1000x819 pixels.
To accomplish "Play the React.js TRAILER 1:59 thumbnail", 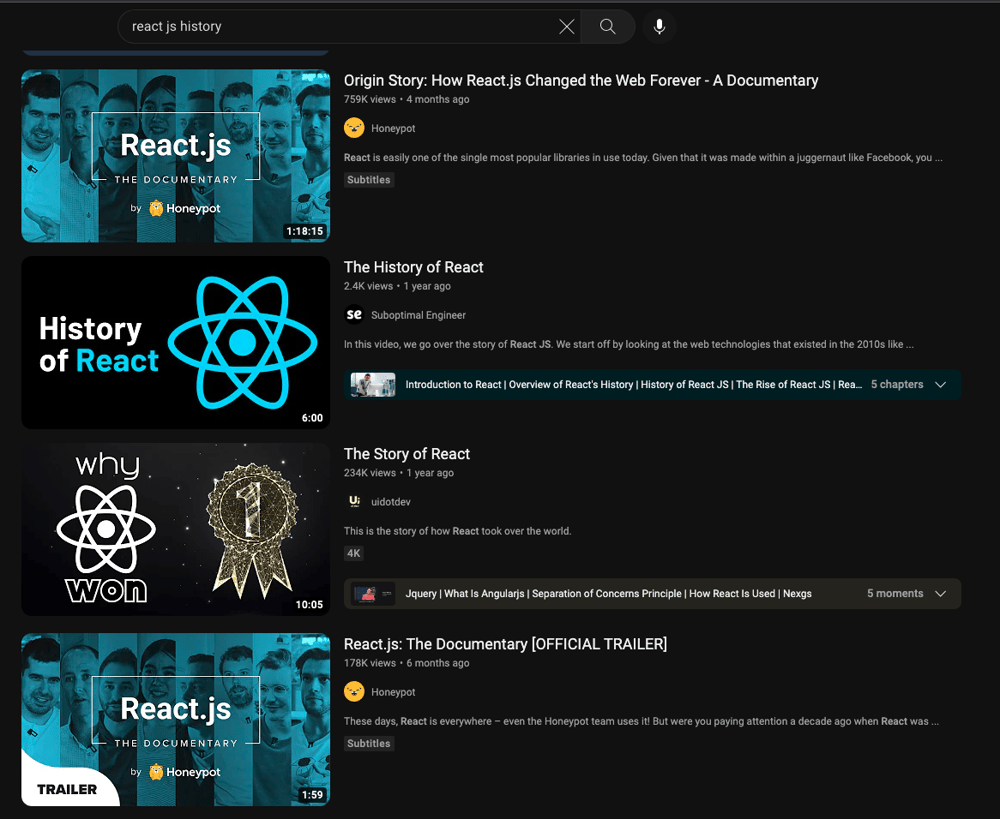I will coord(175,719).
